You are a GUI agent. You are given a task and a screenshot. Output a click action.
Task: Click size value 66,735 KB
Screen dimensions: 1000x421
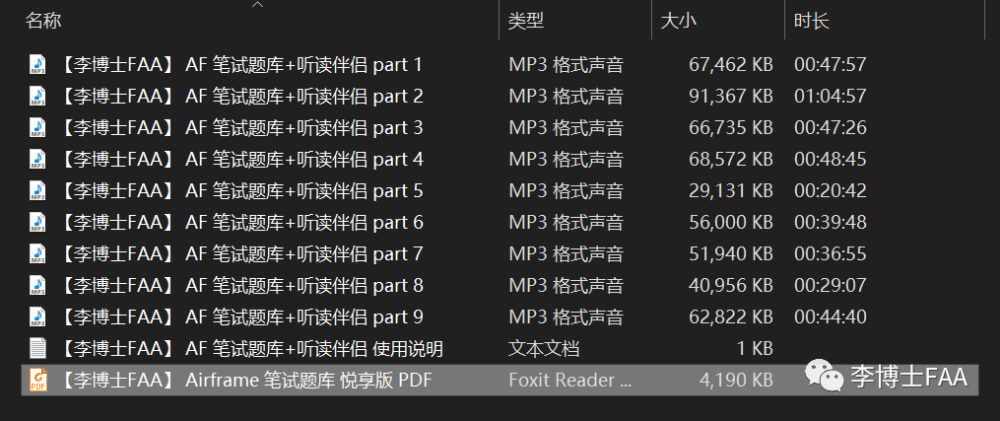tap(731, 128)
